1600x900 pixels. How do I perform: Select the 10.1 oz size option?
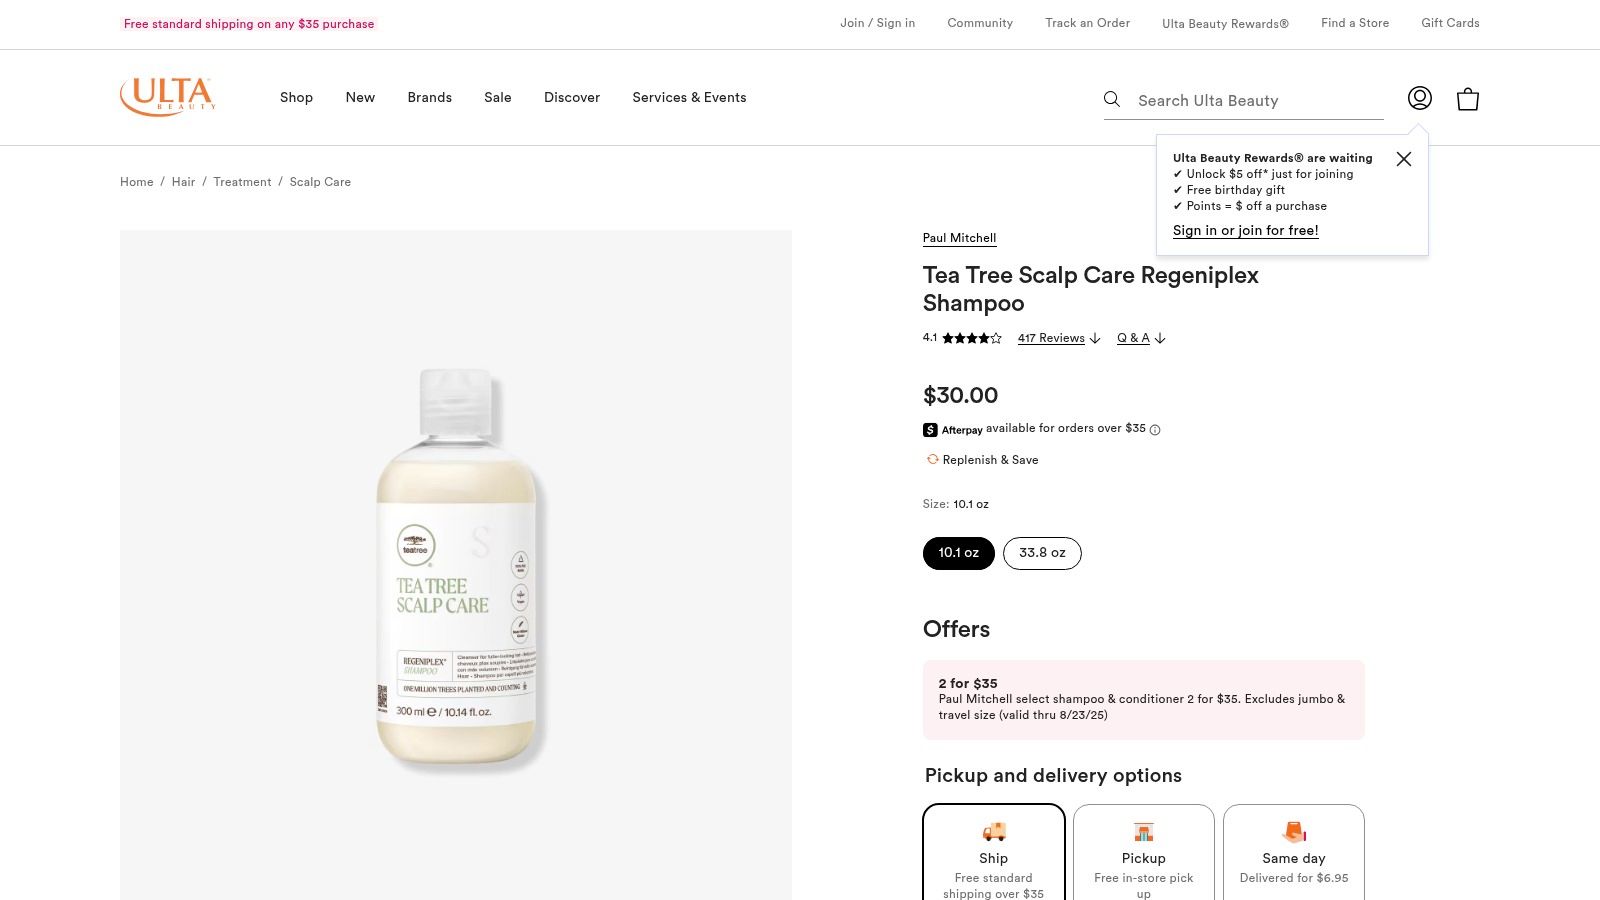(x=958, y=553)
